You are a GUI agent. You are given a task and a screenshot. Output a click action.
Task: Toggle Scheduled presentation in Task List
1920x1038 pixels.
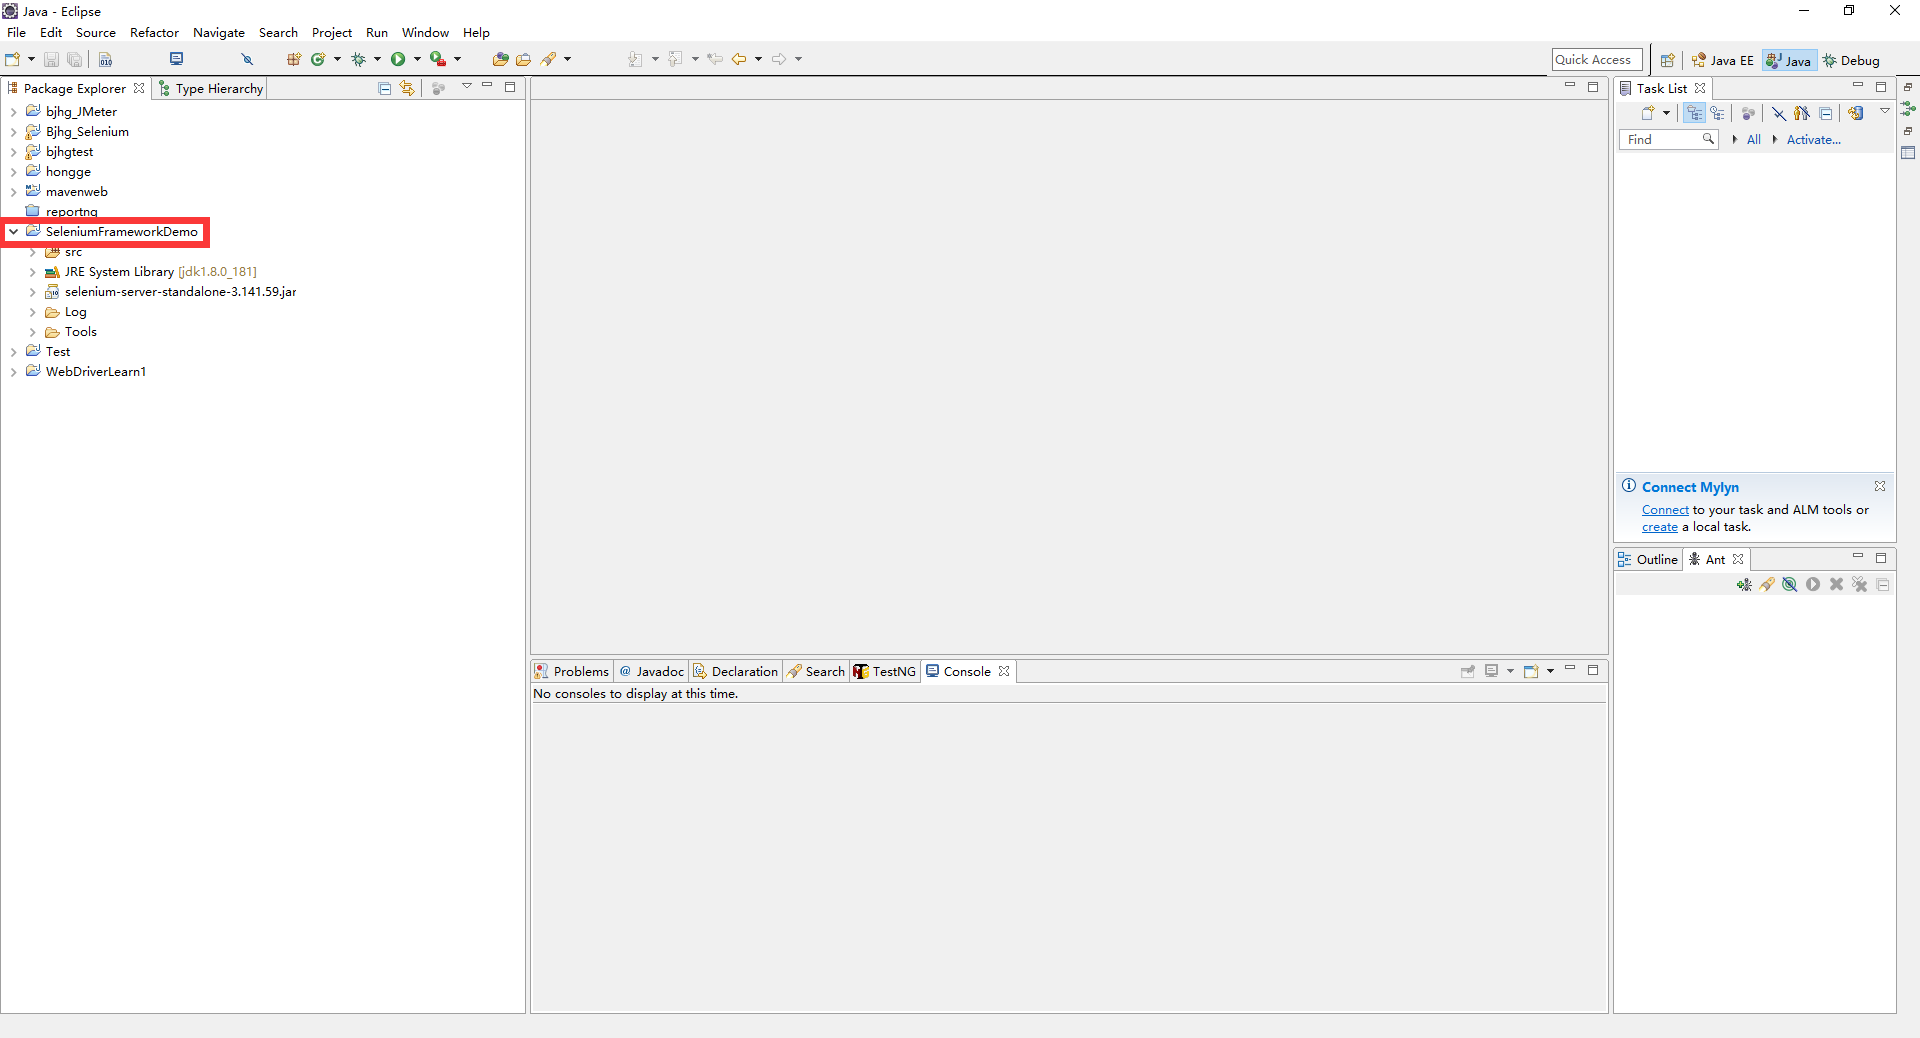click(x=1717, y=113)
